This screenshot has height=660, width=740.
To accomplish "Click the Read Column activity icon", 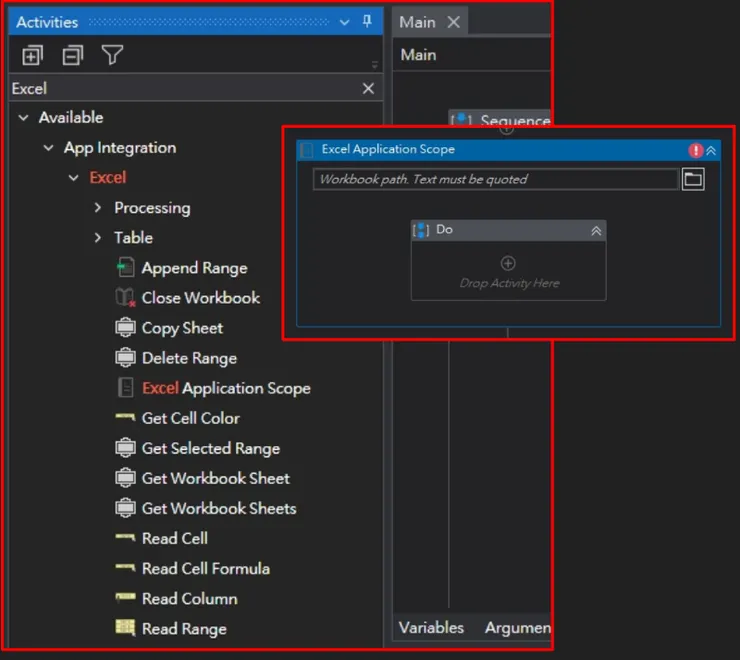I will point(125,597).
